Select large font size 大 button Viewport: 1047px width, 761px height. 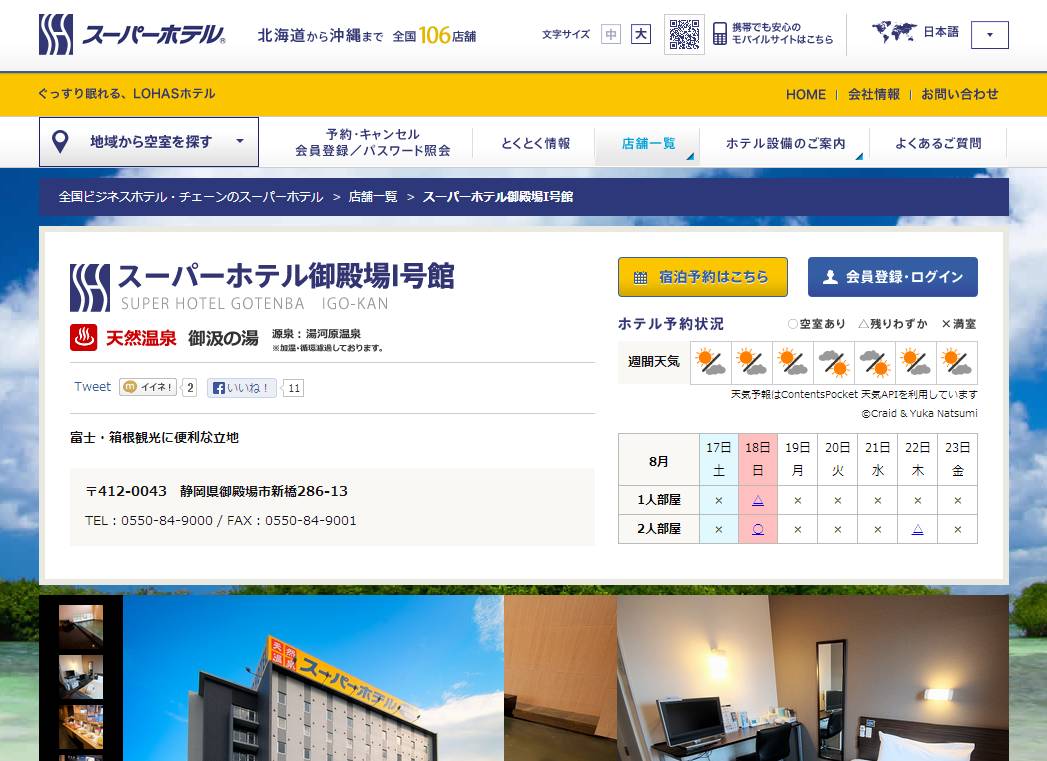coord(640,34)
